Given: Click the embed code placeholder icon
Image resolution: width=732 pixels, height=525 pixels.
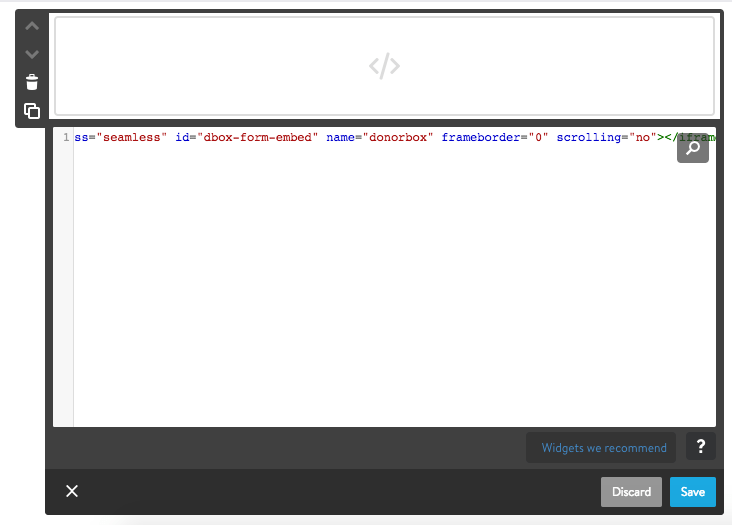Looking at the screenshot, I should tap(384, 66).
